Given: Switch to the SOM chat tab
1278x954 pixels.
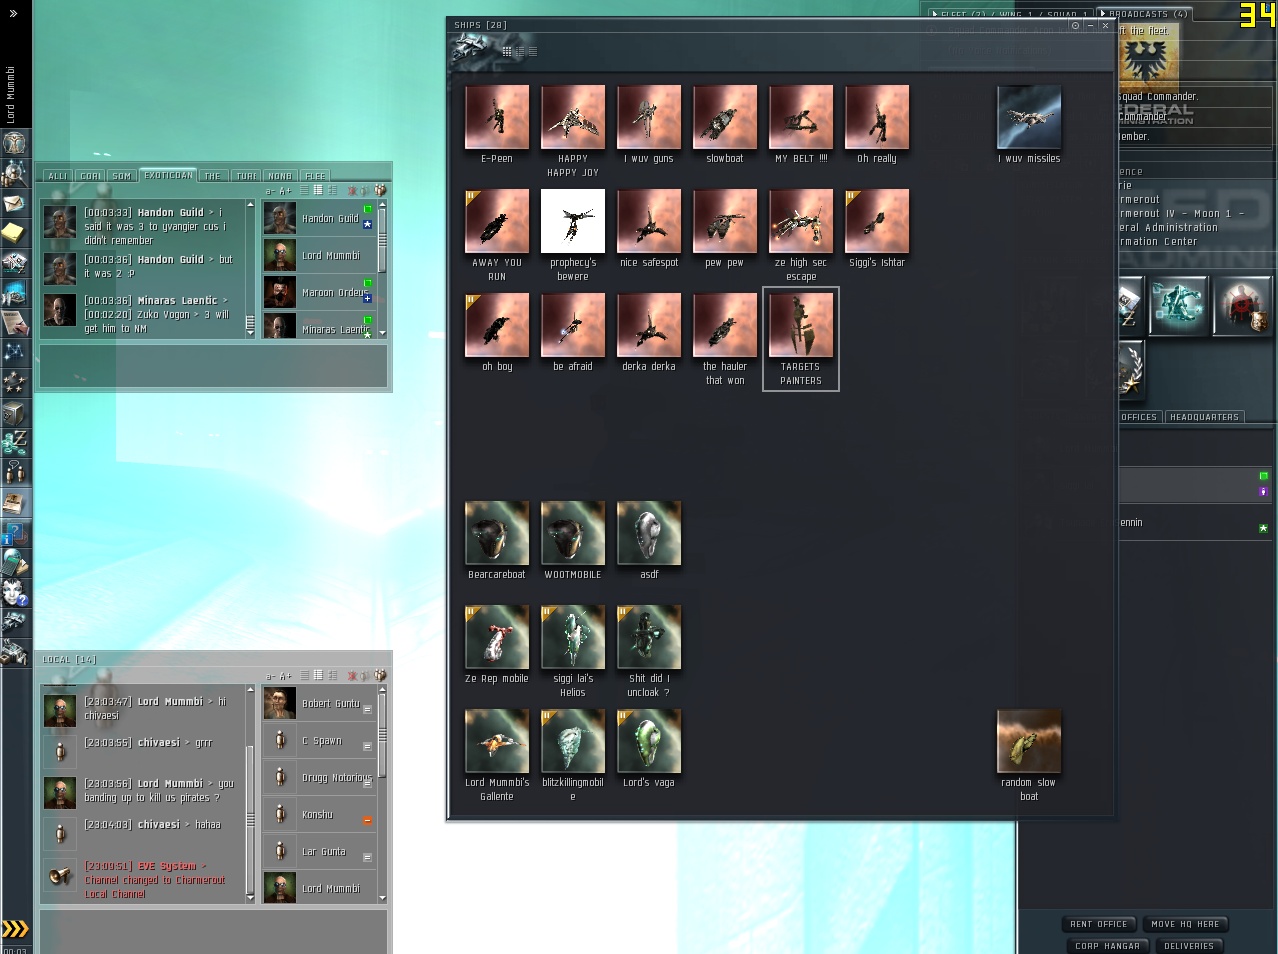Looking at the screenshot, I should click(x=122, y=176).
